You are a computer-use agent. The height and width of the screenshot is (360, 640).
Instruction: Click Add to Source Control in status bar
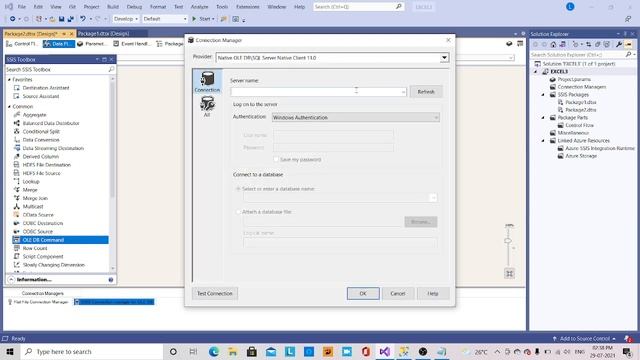(584, 338)
